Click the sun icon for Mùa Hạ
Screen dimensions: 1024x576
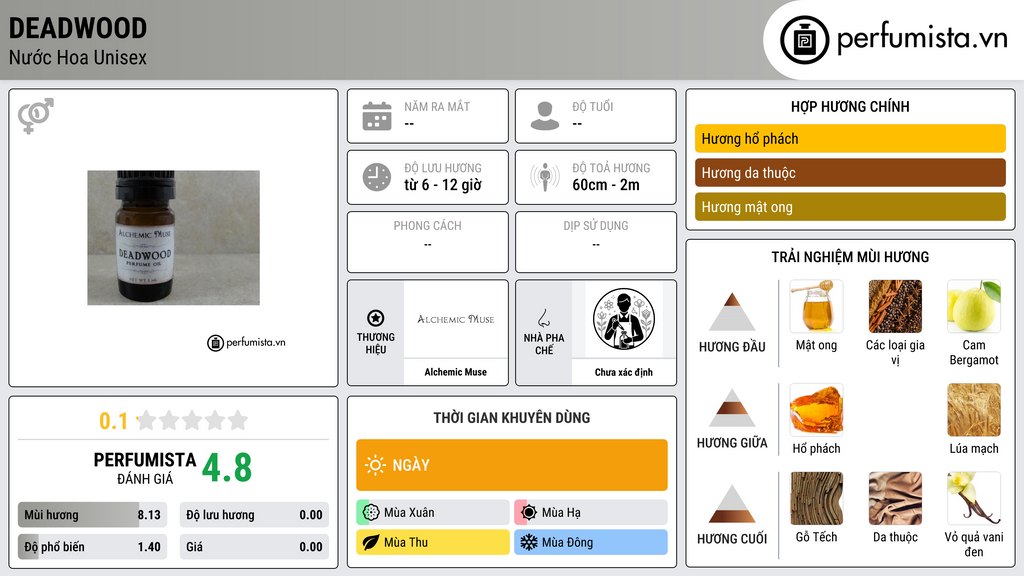[x=529, y=512]
